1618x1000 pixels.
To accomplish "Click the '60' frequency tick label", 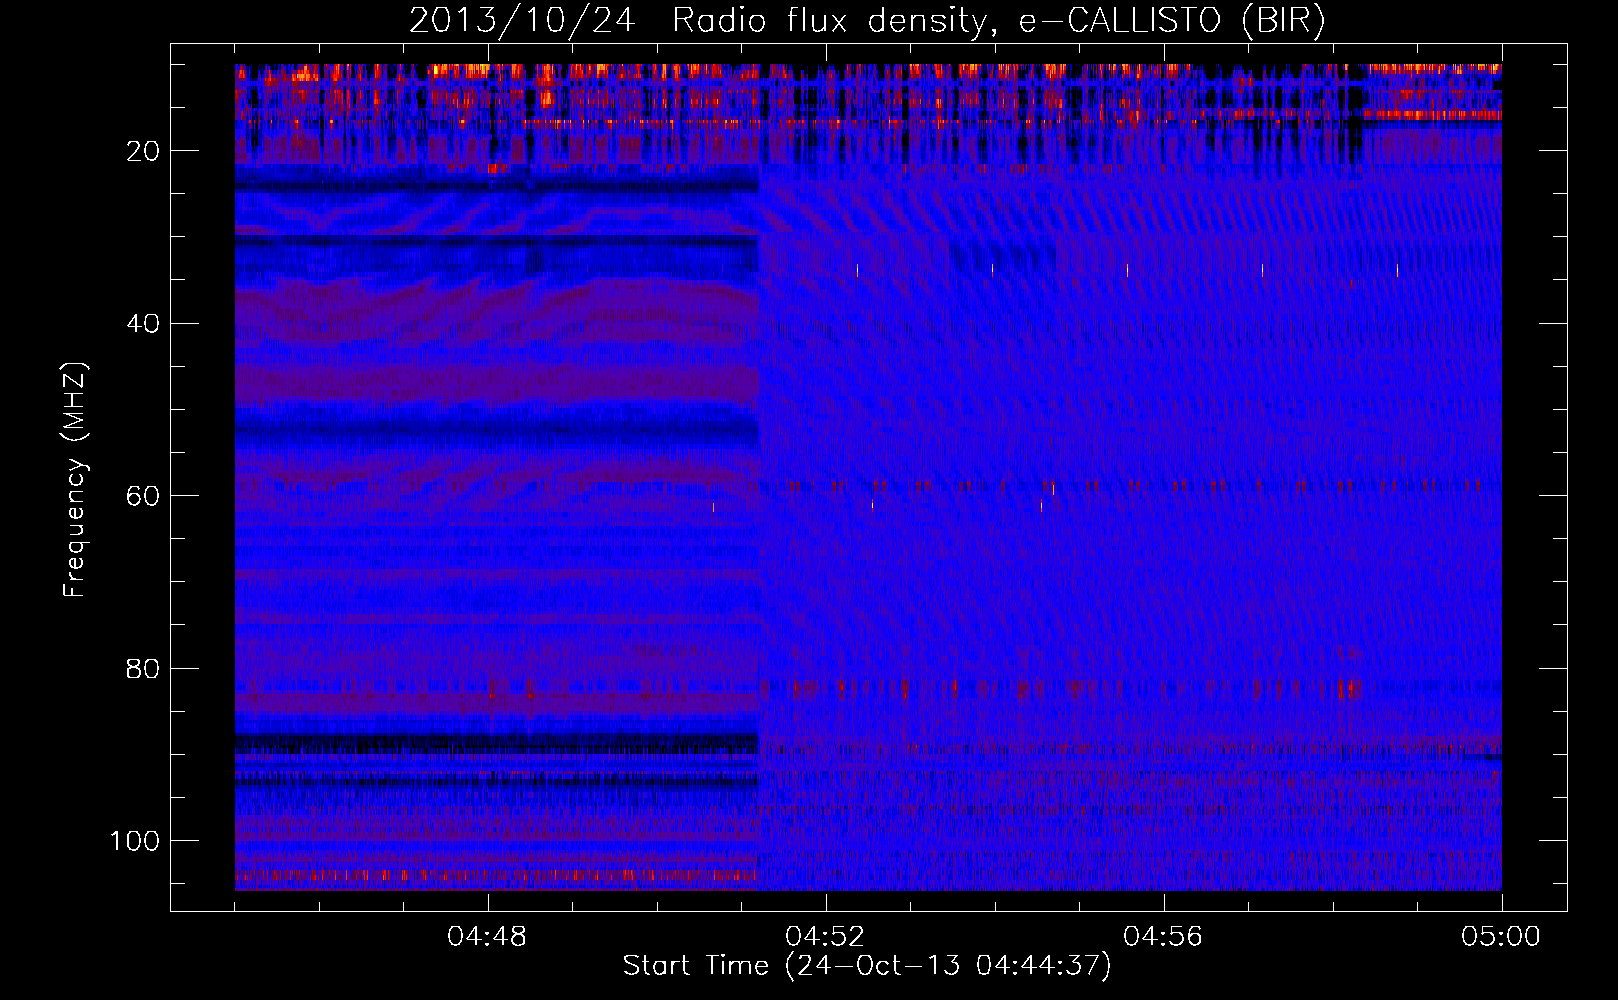I will tap(144, 496).
